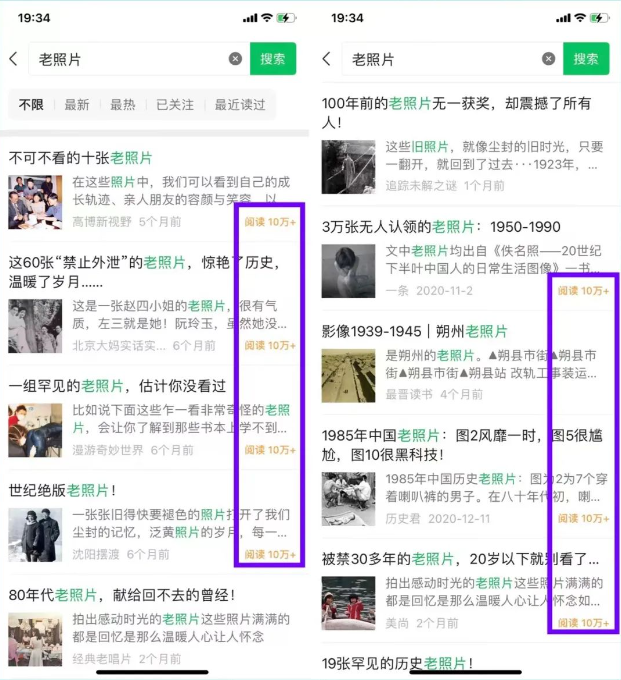Image resolution: width=621 pixels, height=680 pixels.
Task: Select the 最近读过 filter tab
Action: 240,105
